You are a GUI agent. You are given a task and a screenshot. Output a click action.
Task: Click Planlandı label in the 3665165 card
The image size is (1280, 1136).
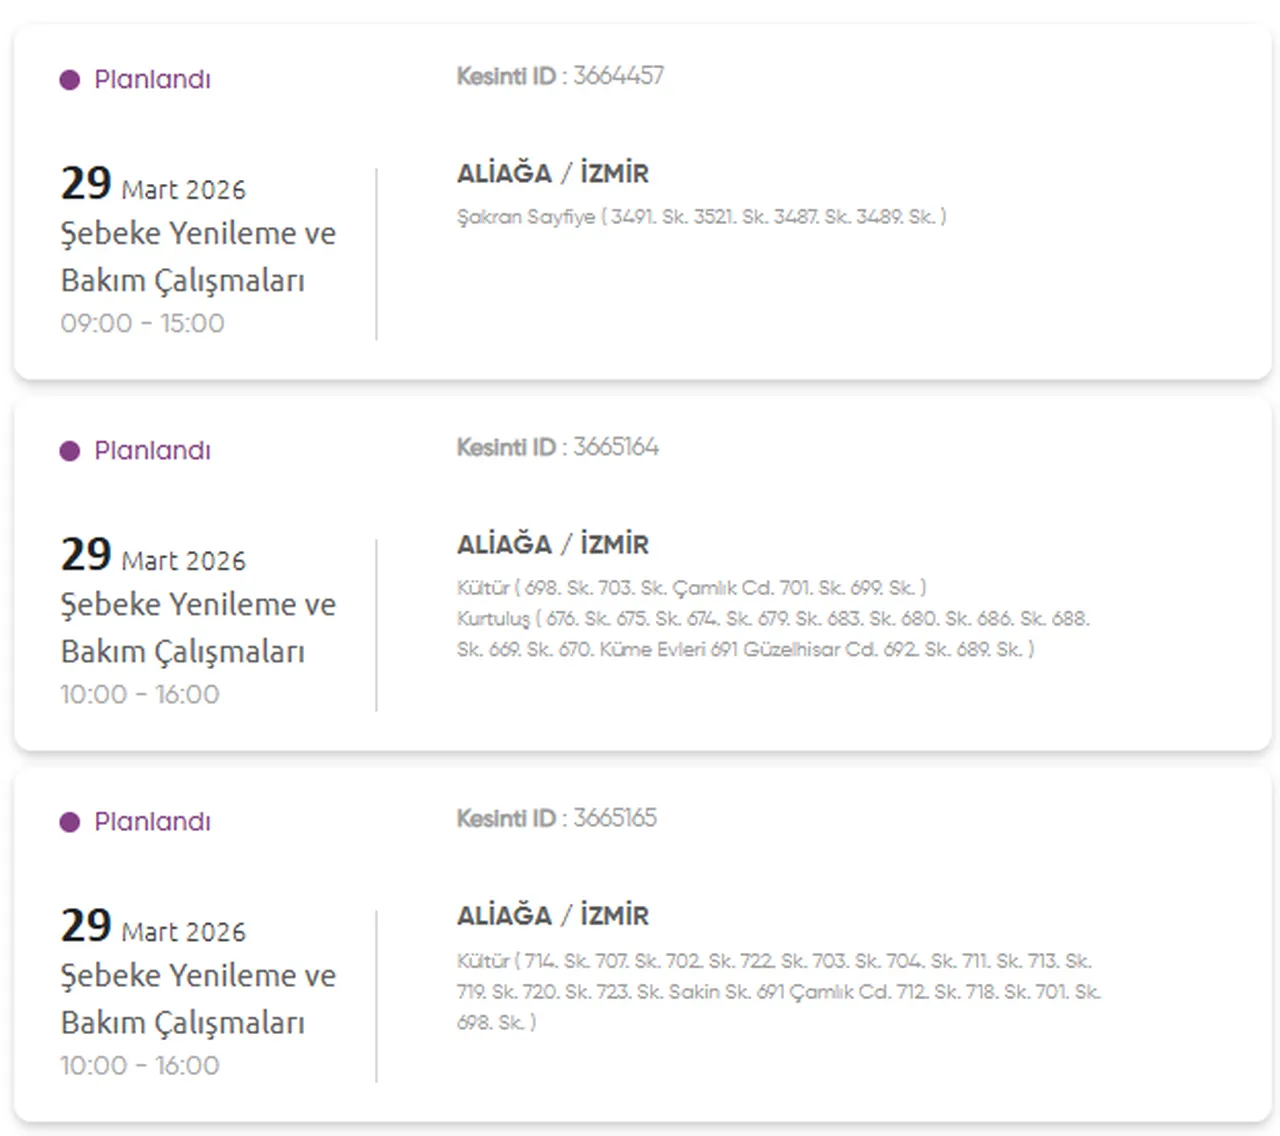pos(152,822)
